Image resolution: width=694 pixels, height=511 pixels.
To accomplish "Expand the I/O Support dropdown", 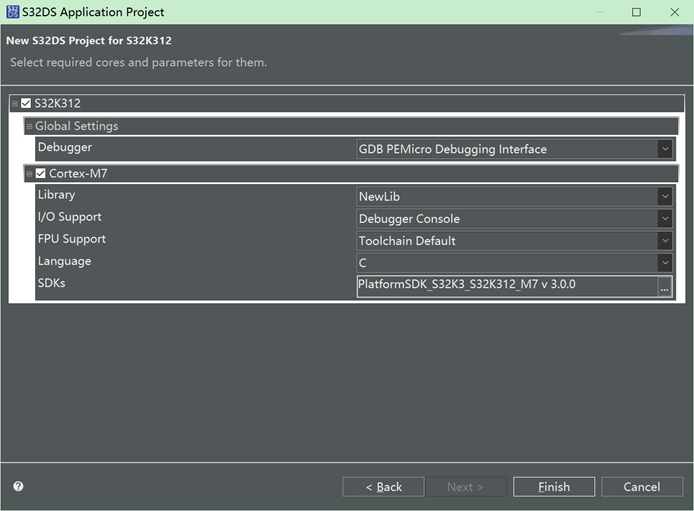I will pos(664,219).
